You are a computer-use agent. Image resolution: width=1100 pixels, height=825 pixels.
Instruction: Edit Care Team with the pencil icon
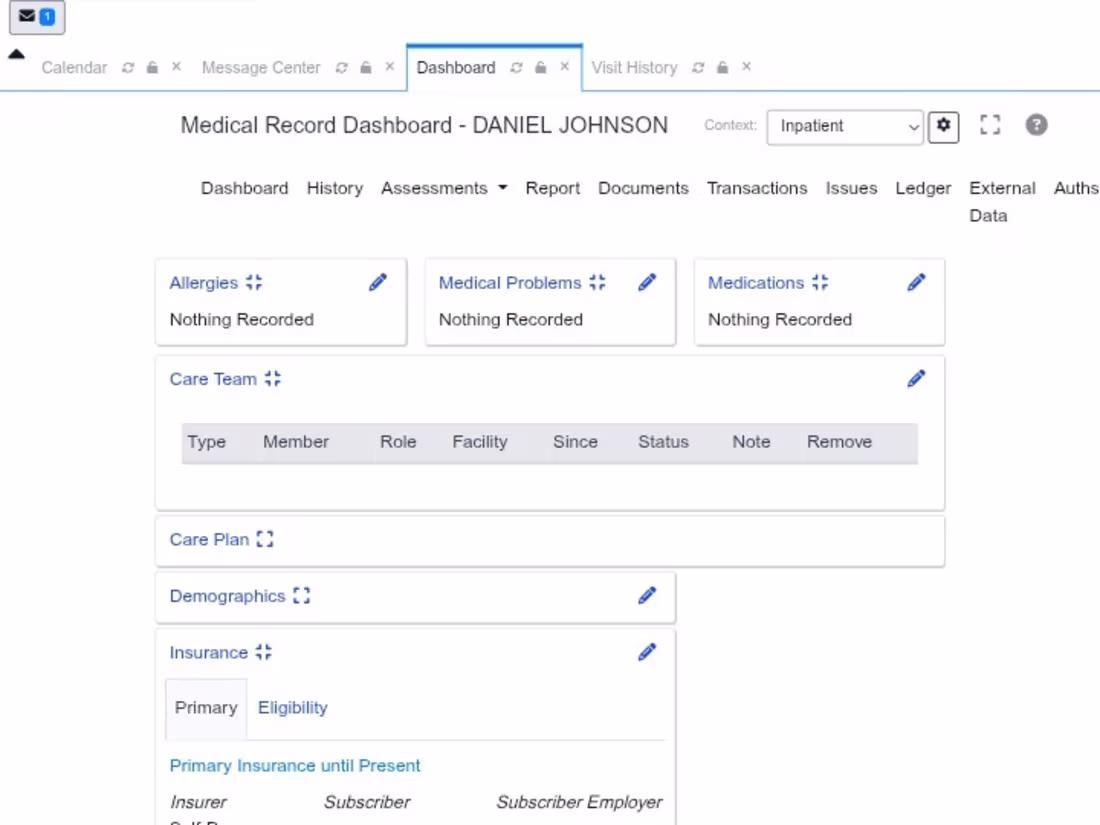tap(916, 379)
